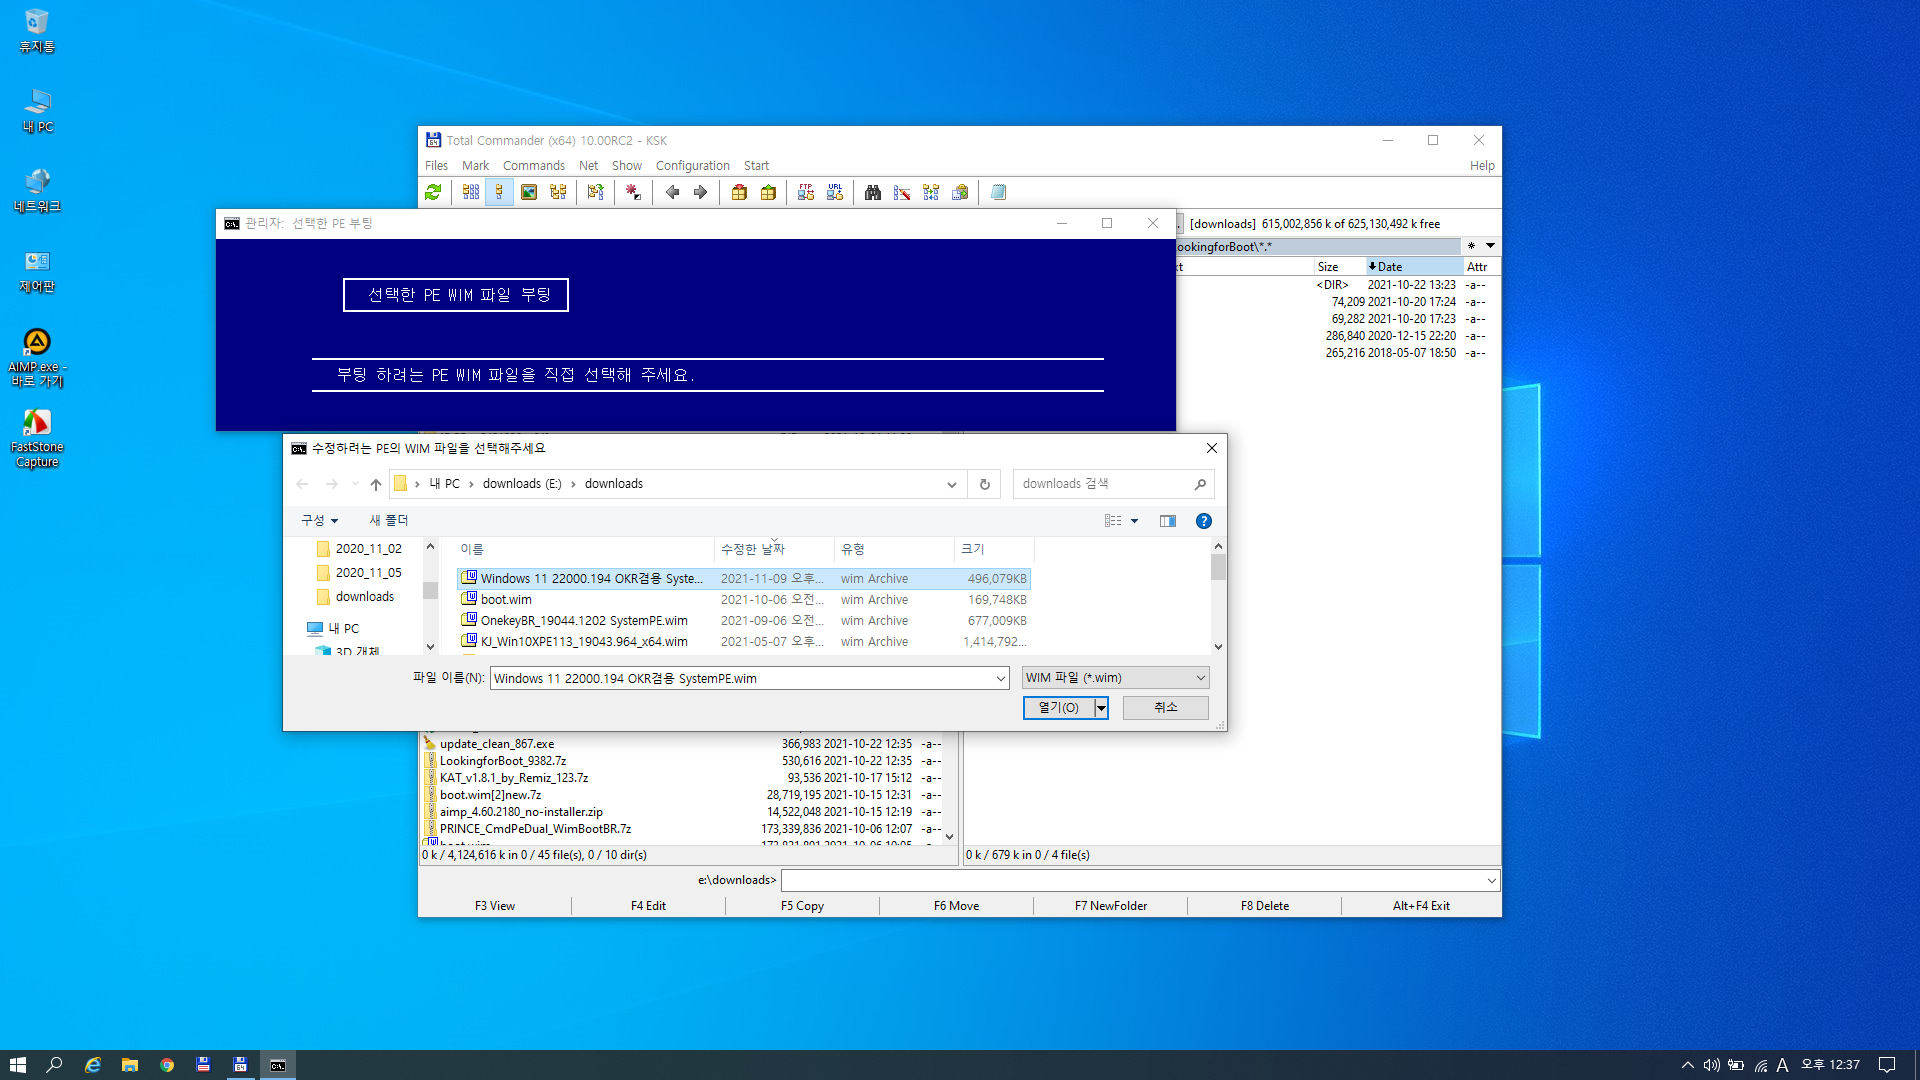Click the 열기(O) open button
The width and height of the screenshot is (1920, 1080).
[1059, 708]
